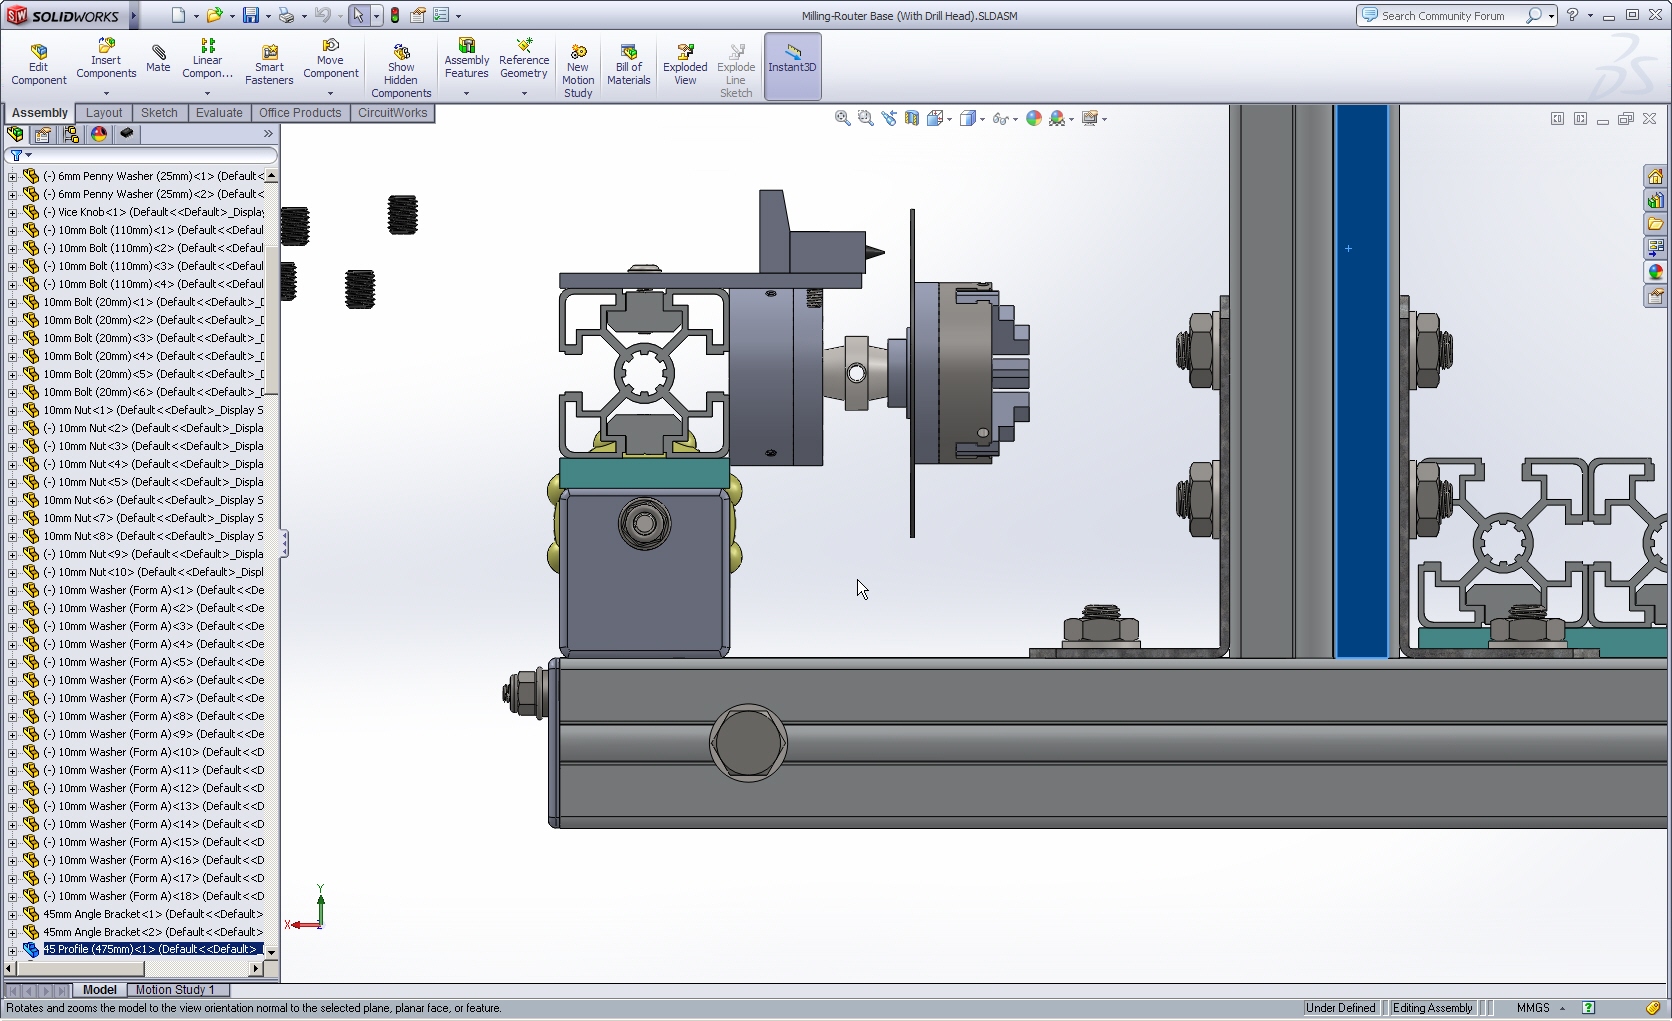1672x1021 pixels.
Task: Open Bill of Materials tool
Action: 629,65
